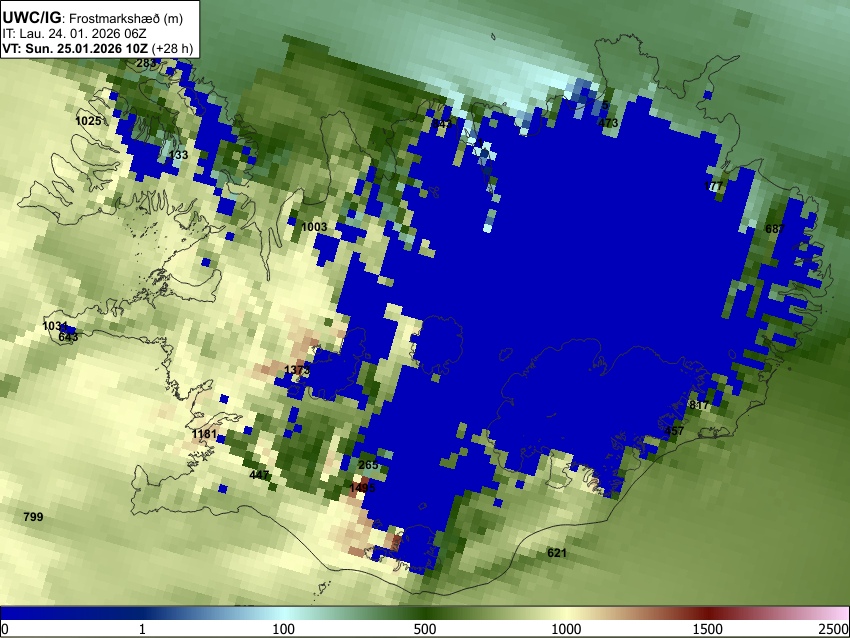The width and height of the screenshot is (850, 638).
Task: Click the map value 799
Action: tap(33, 517)
